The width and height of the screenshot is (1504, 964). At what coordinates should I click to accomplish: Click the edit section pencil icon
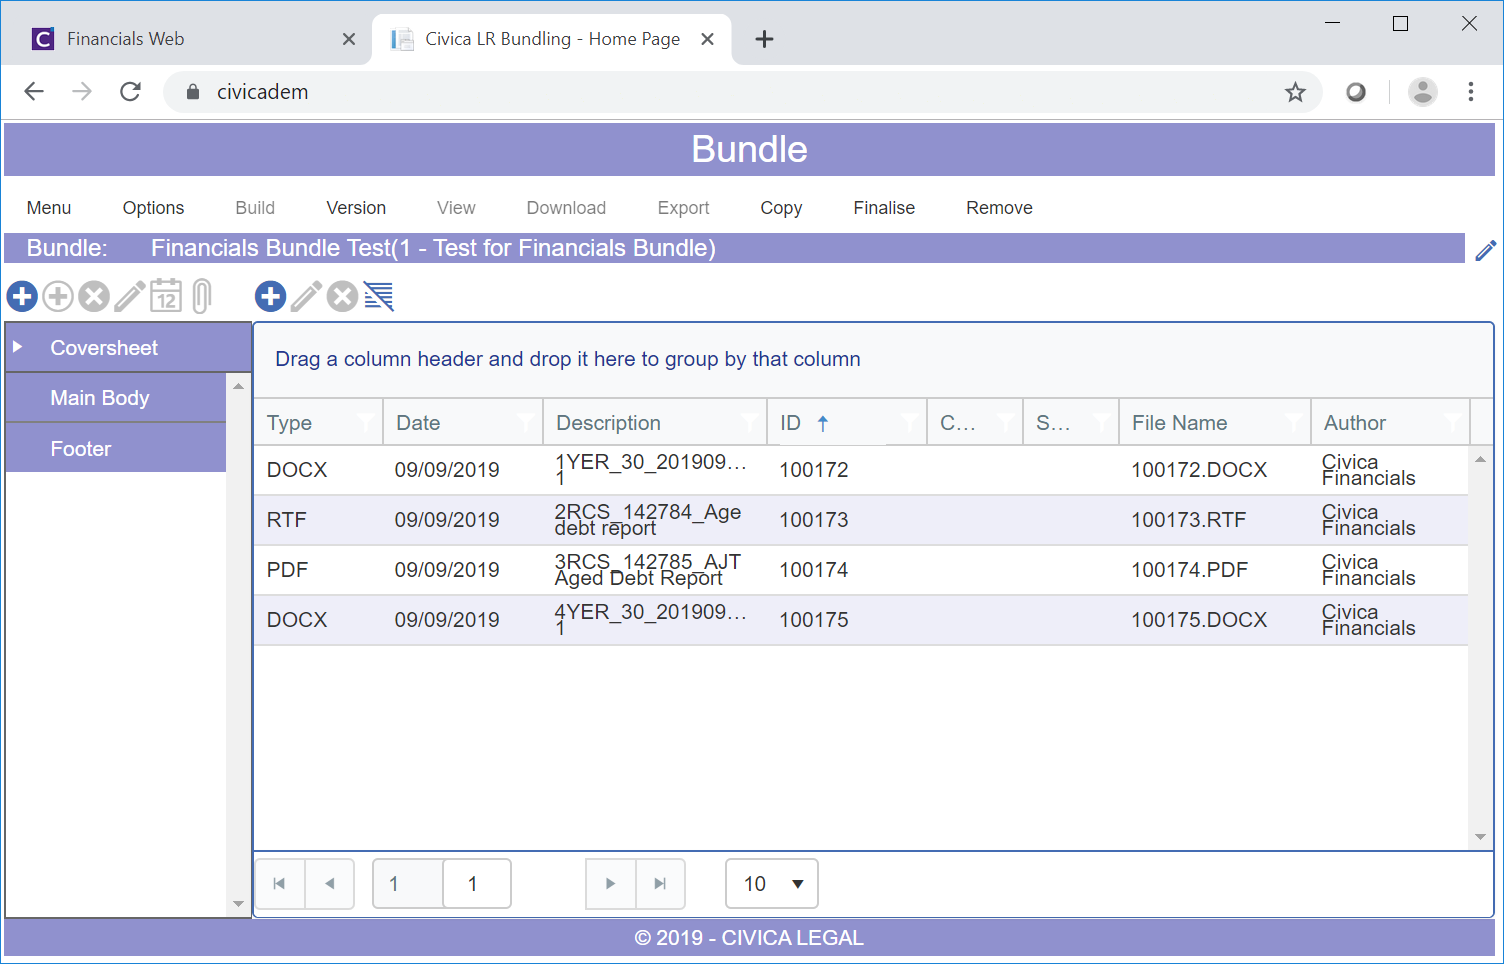[130, 296]
